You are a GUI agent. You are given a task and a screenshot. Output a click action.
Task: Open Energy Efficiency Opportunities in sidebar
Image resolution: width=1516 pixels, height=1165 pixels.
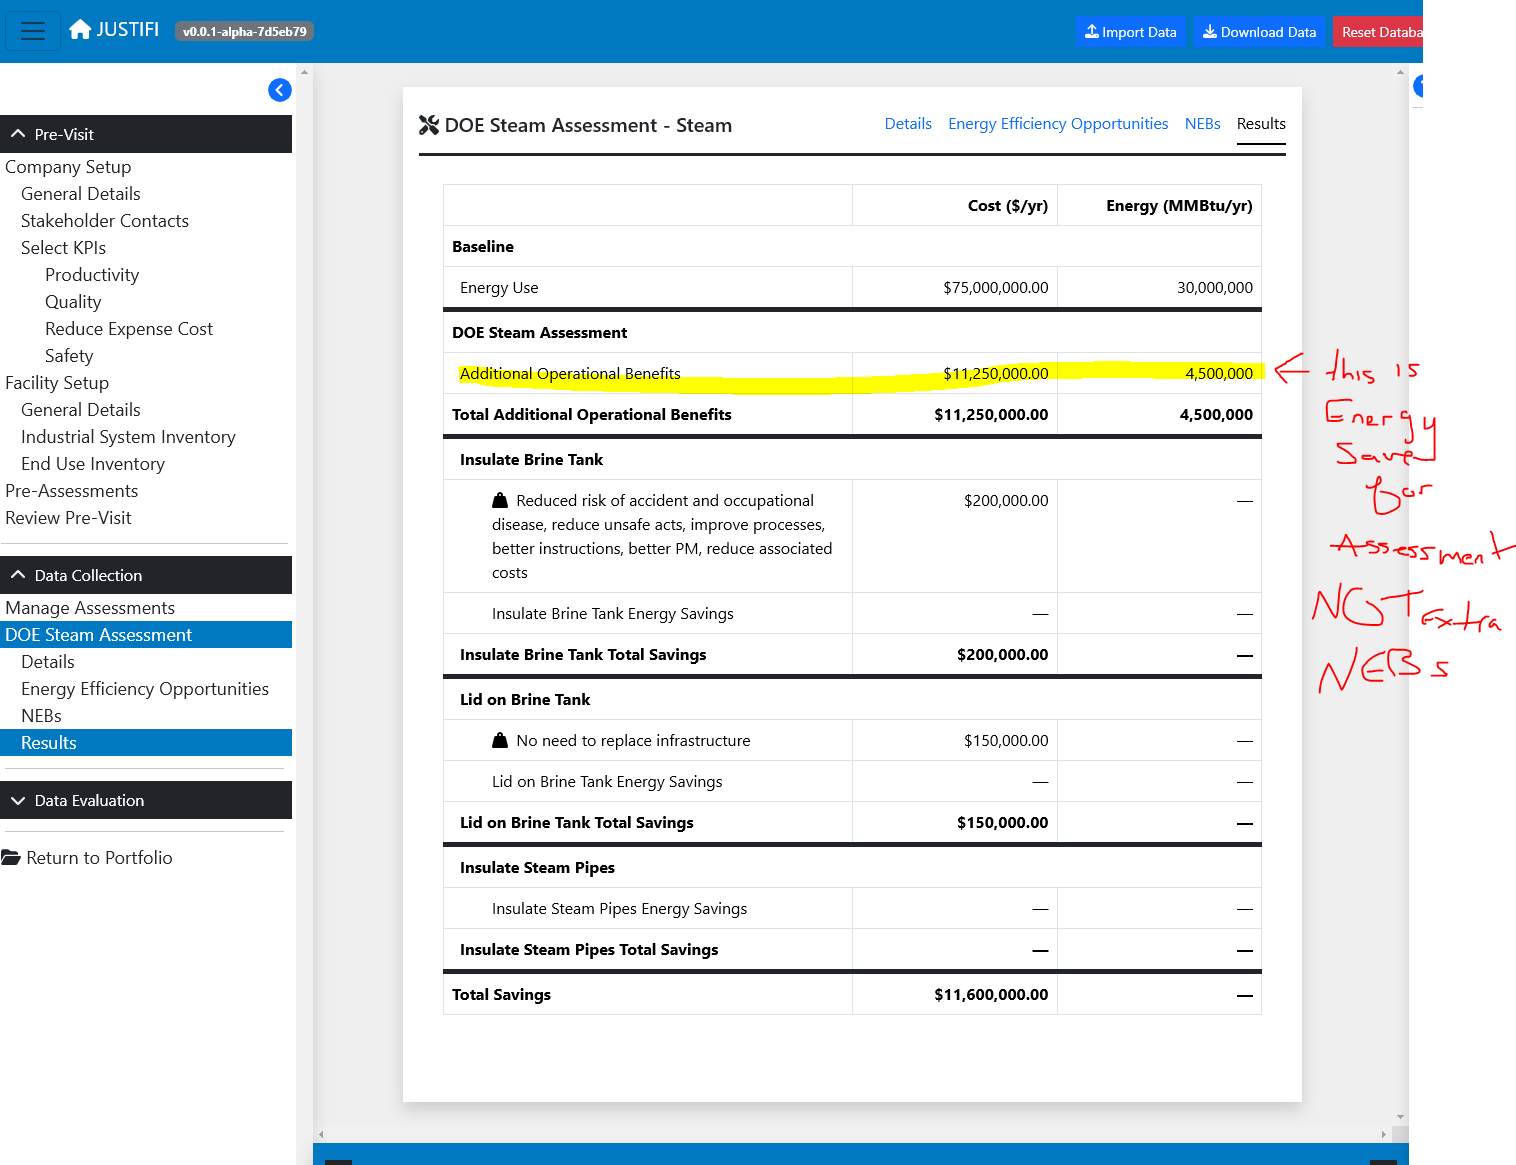[145, 689]
